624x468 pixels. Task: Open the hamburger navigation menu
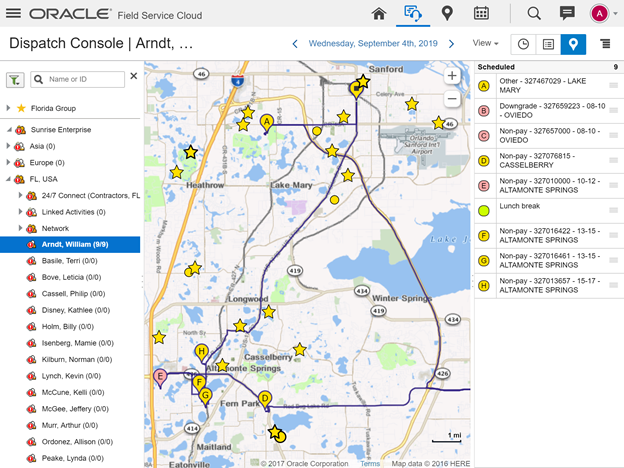[14, 13]
